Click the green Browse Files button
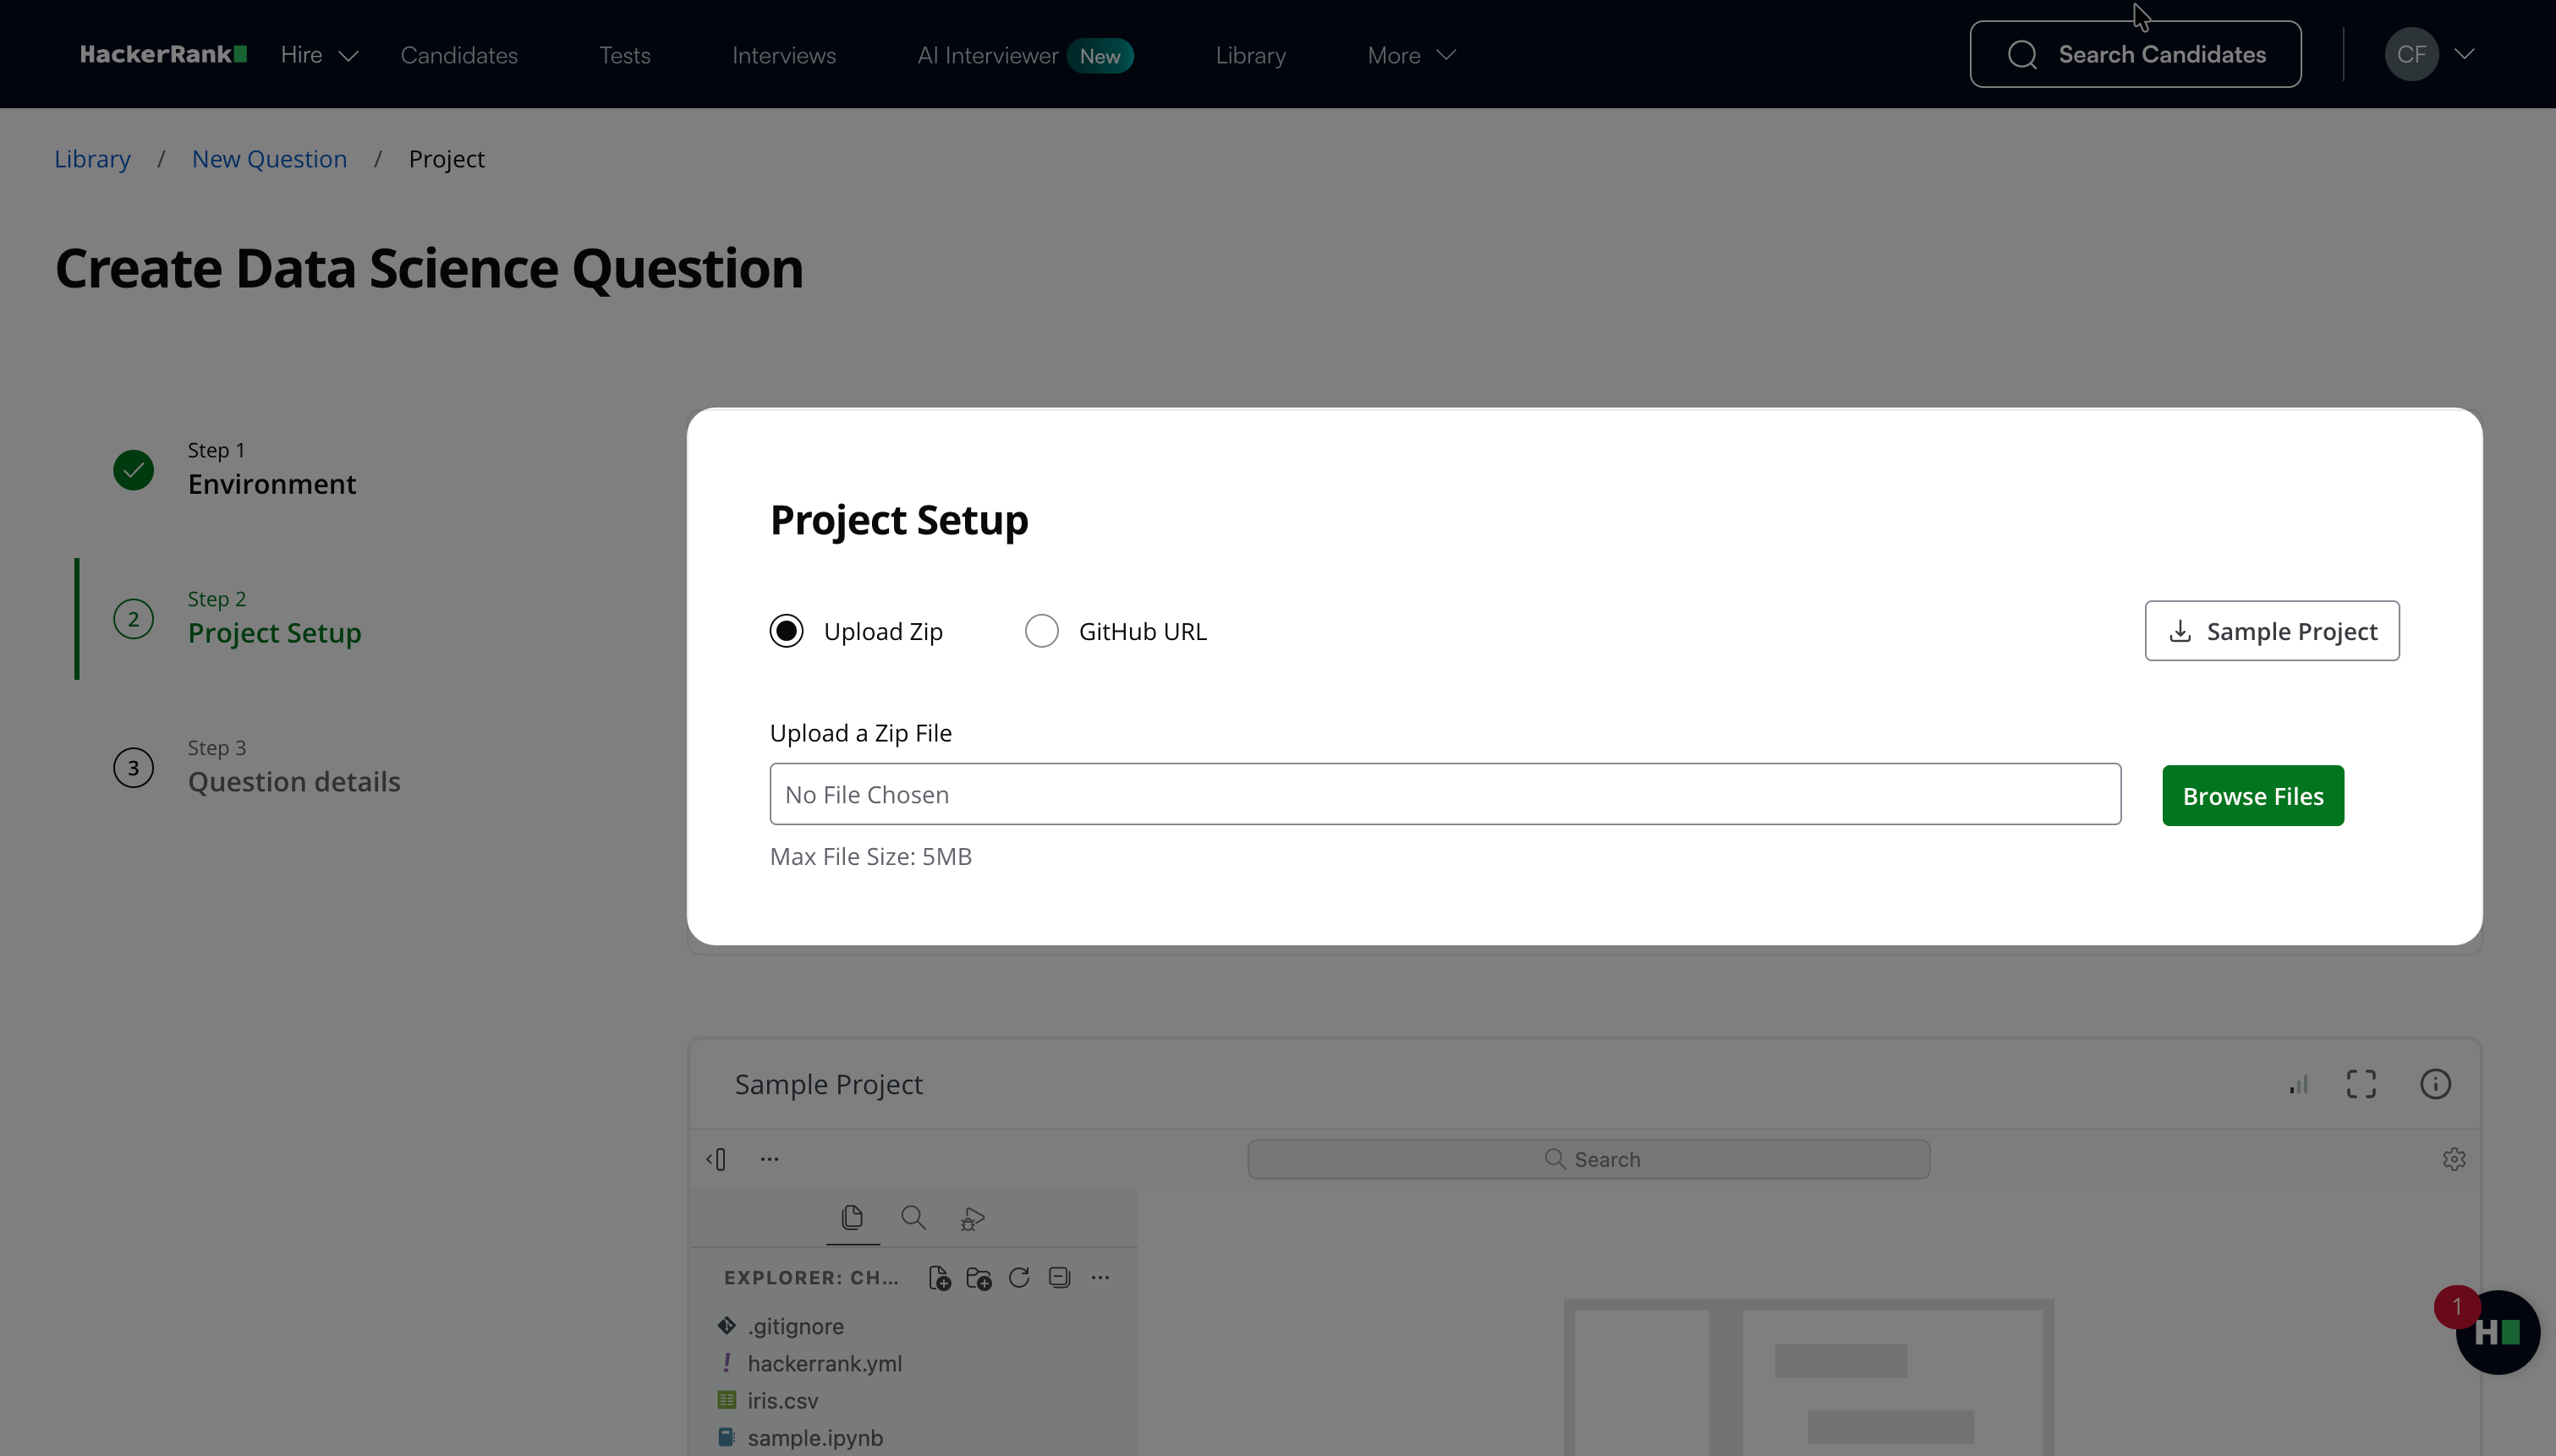 pyautogui.click(x=2252, y=796)
